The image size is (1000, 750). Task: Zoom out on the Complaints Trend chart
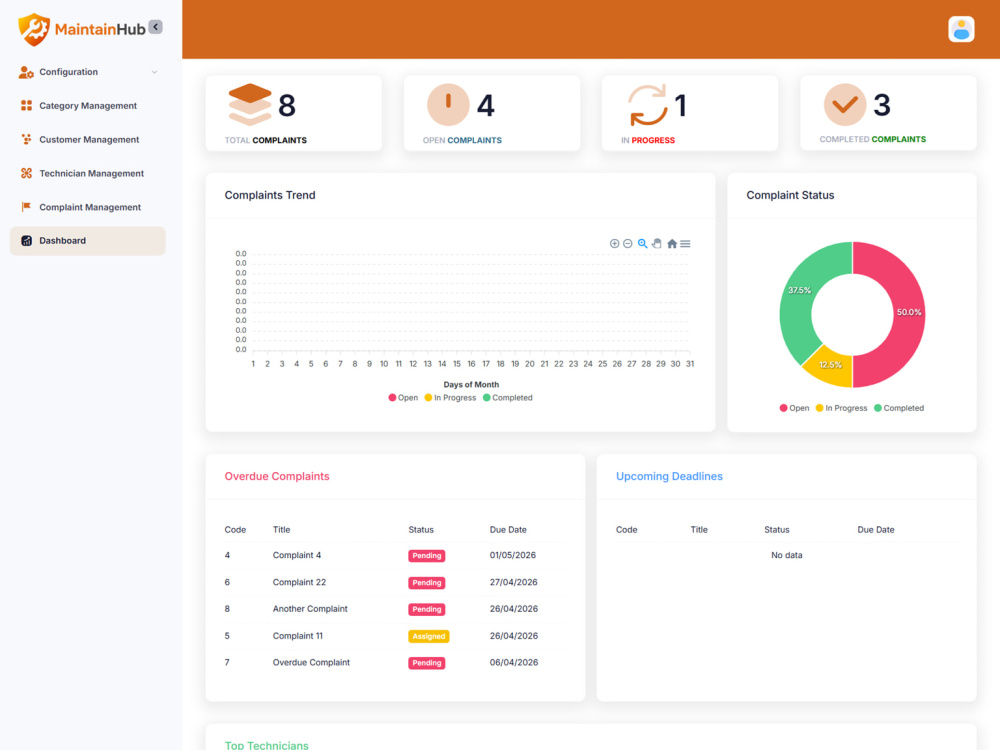[628, 244]
